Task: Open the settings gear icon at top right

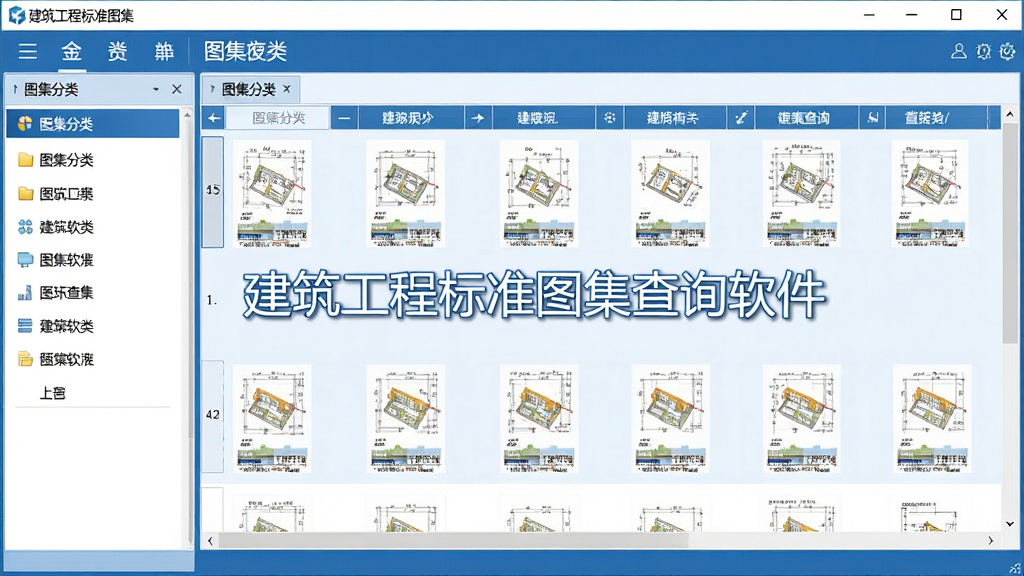Action: pyautogui.click(x=1007, y=51)
